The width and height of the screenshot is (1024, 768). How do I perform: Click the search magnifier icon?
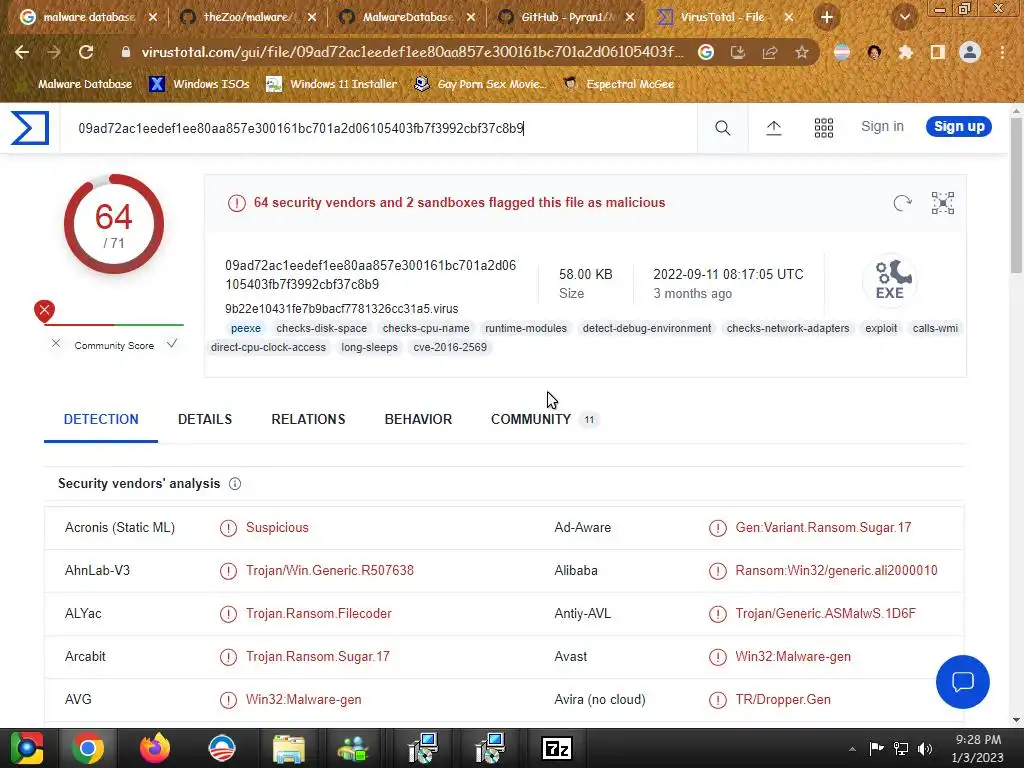(x=722, y=127)
